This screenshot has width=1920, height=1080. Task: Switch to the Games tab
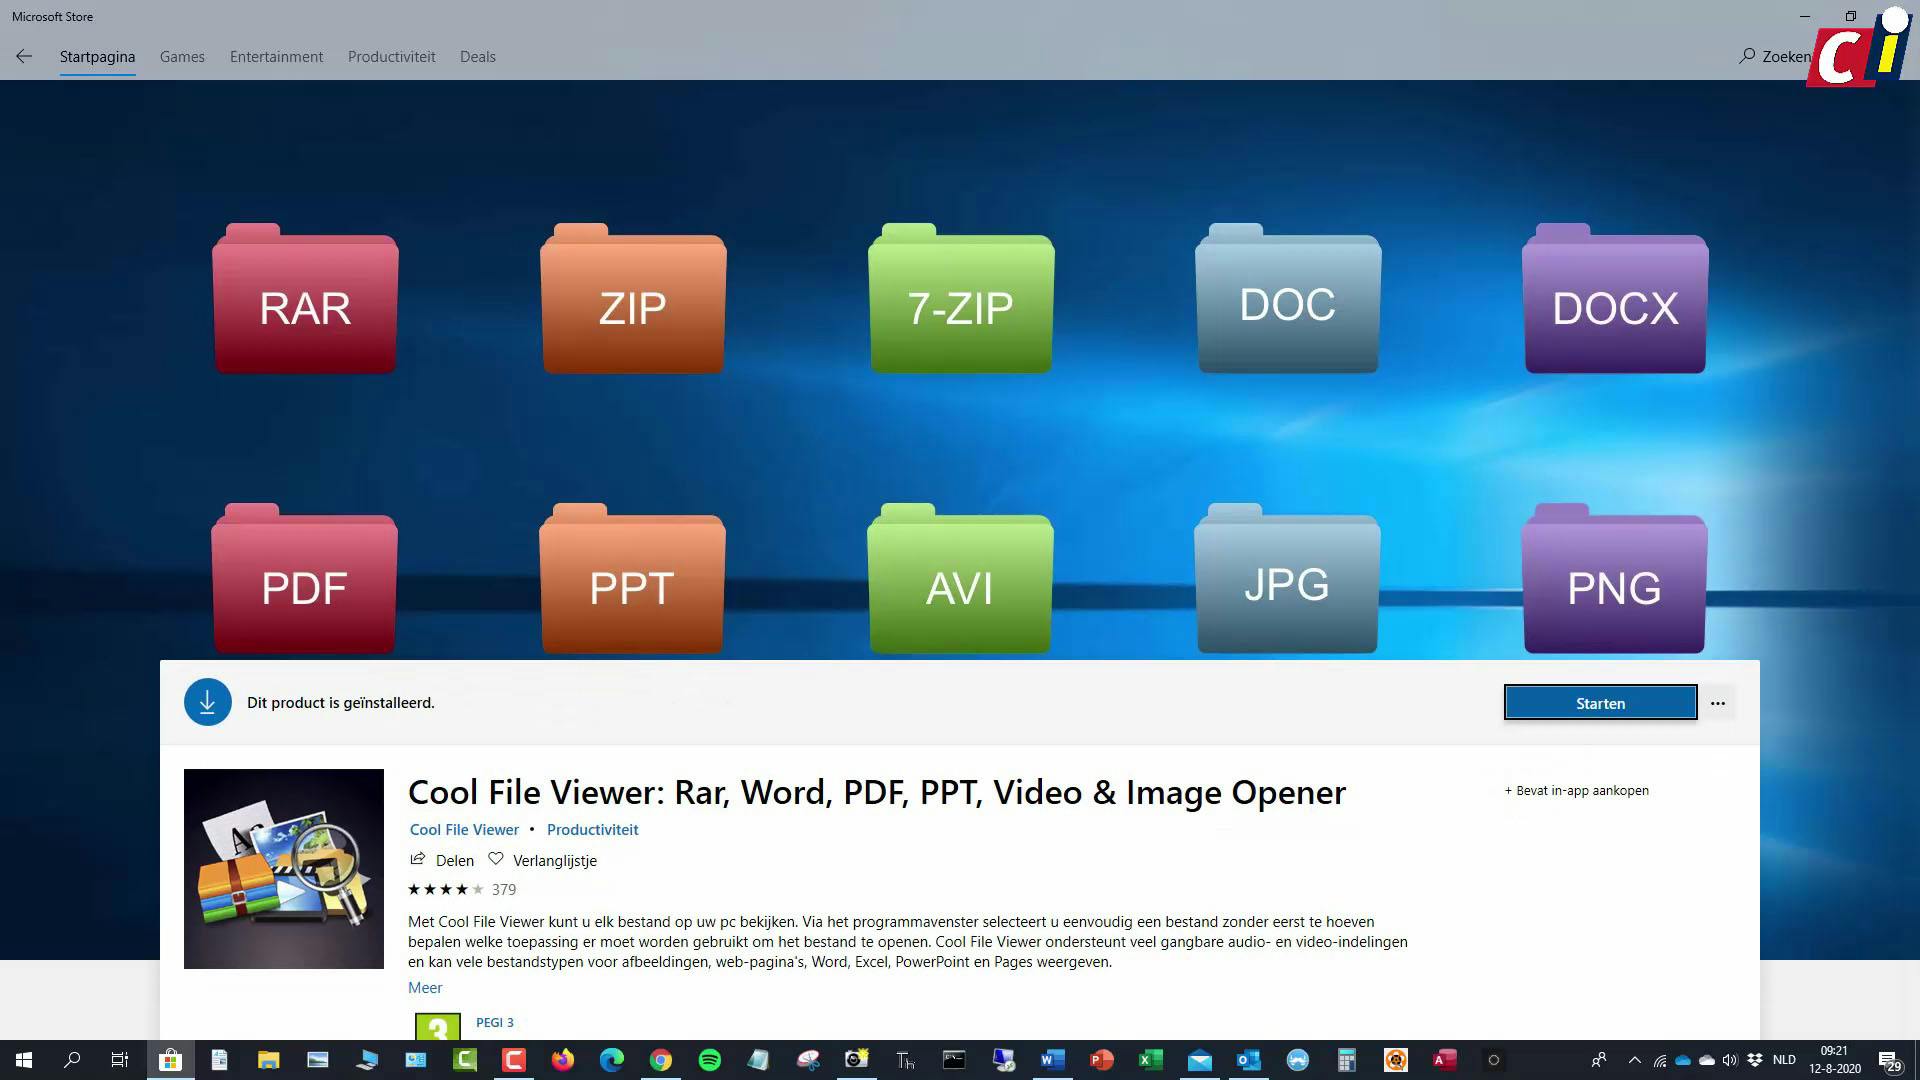point(181,57)
